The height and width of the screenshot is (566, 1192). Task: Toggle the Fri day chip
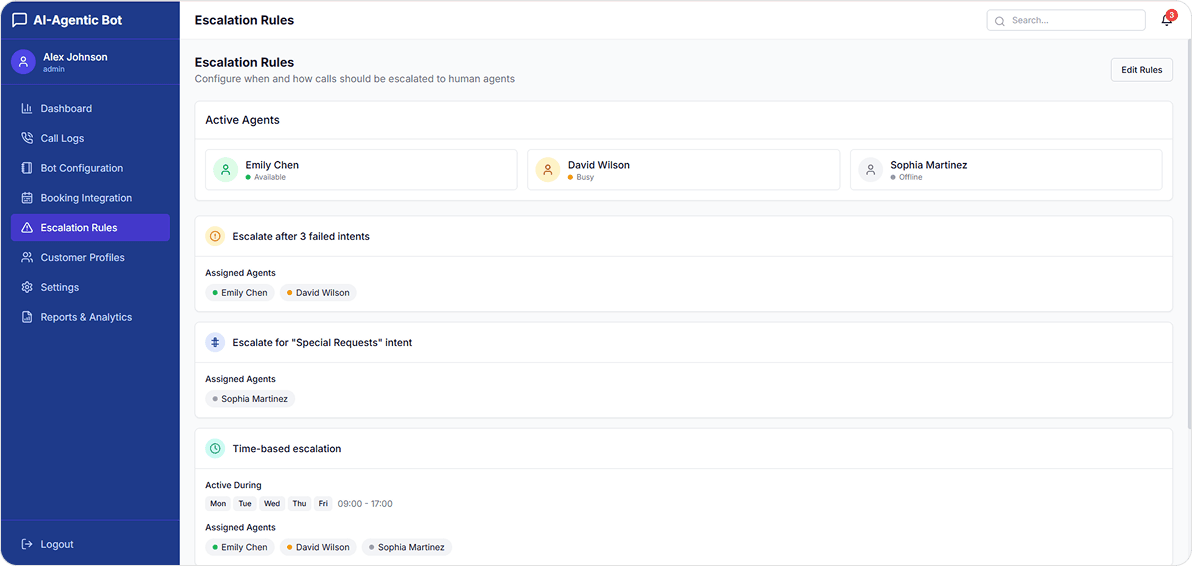[x=323, y=504]
